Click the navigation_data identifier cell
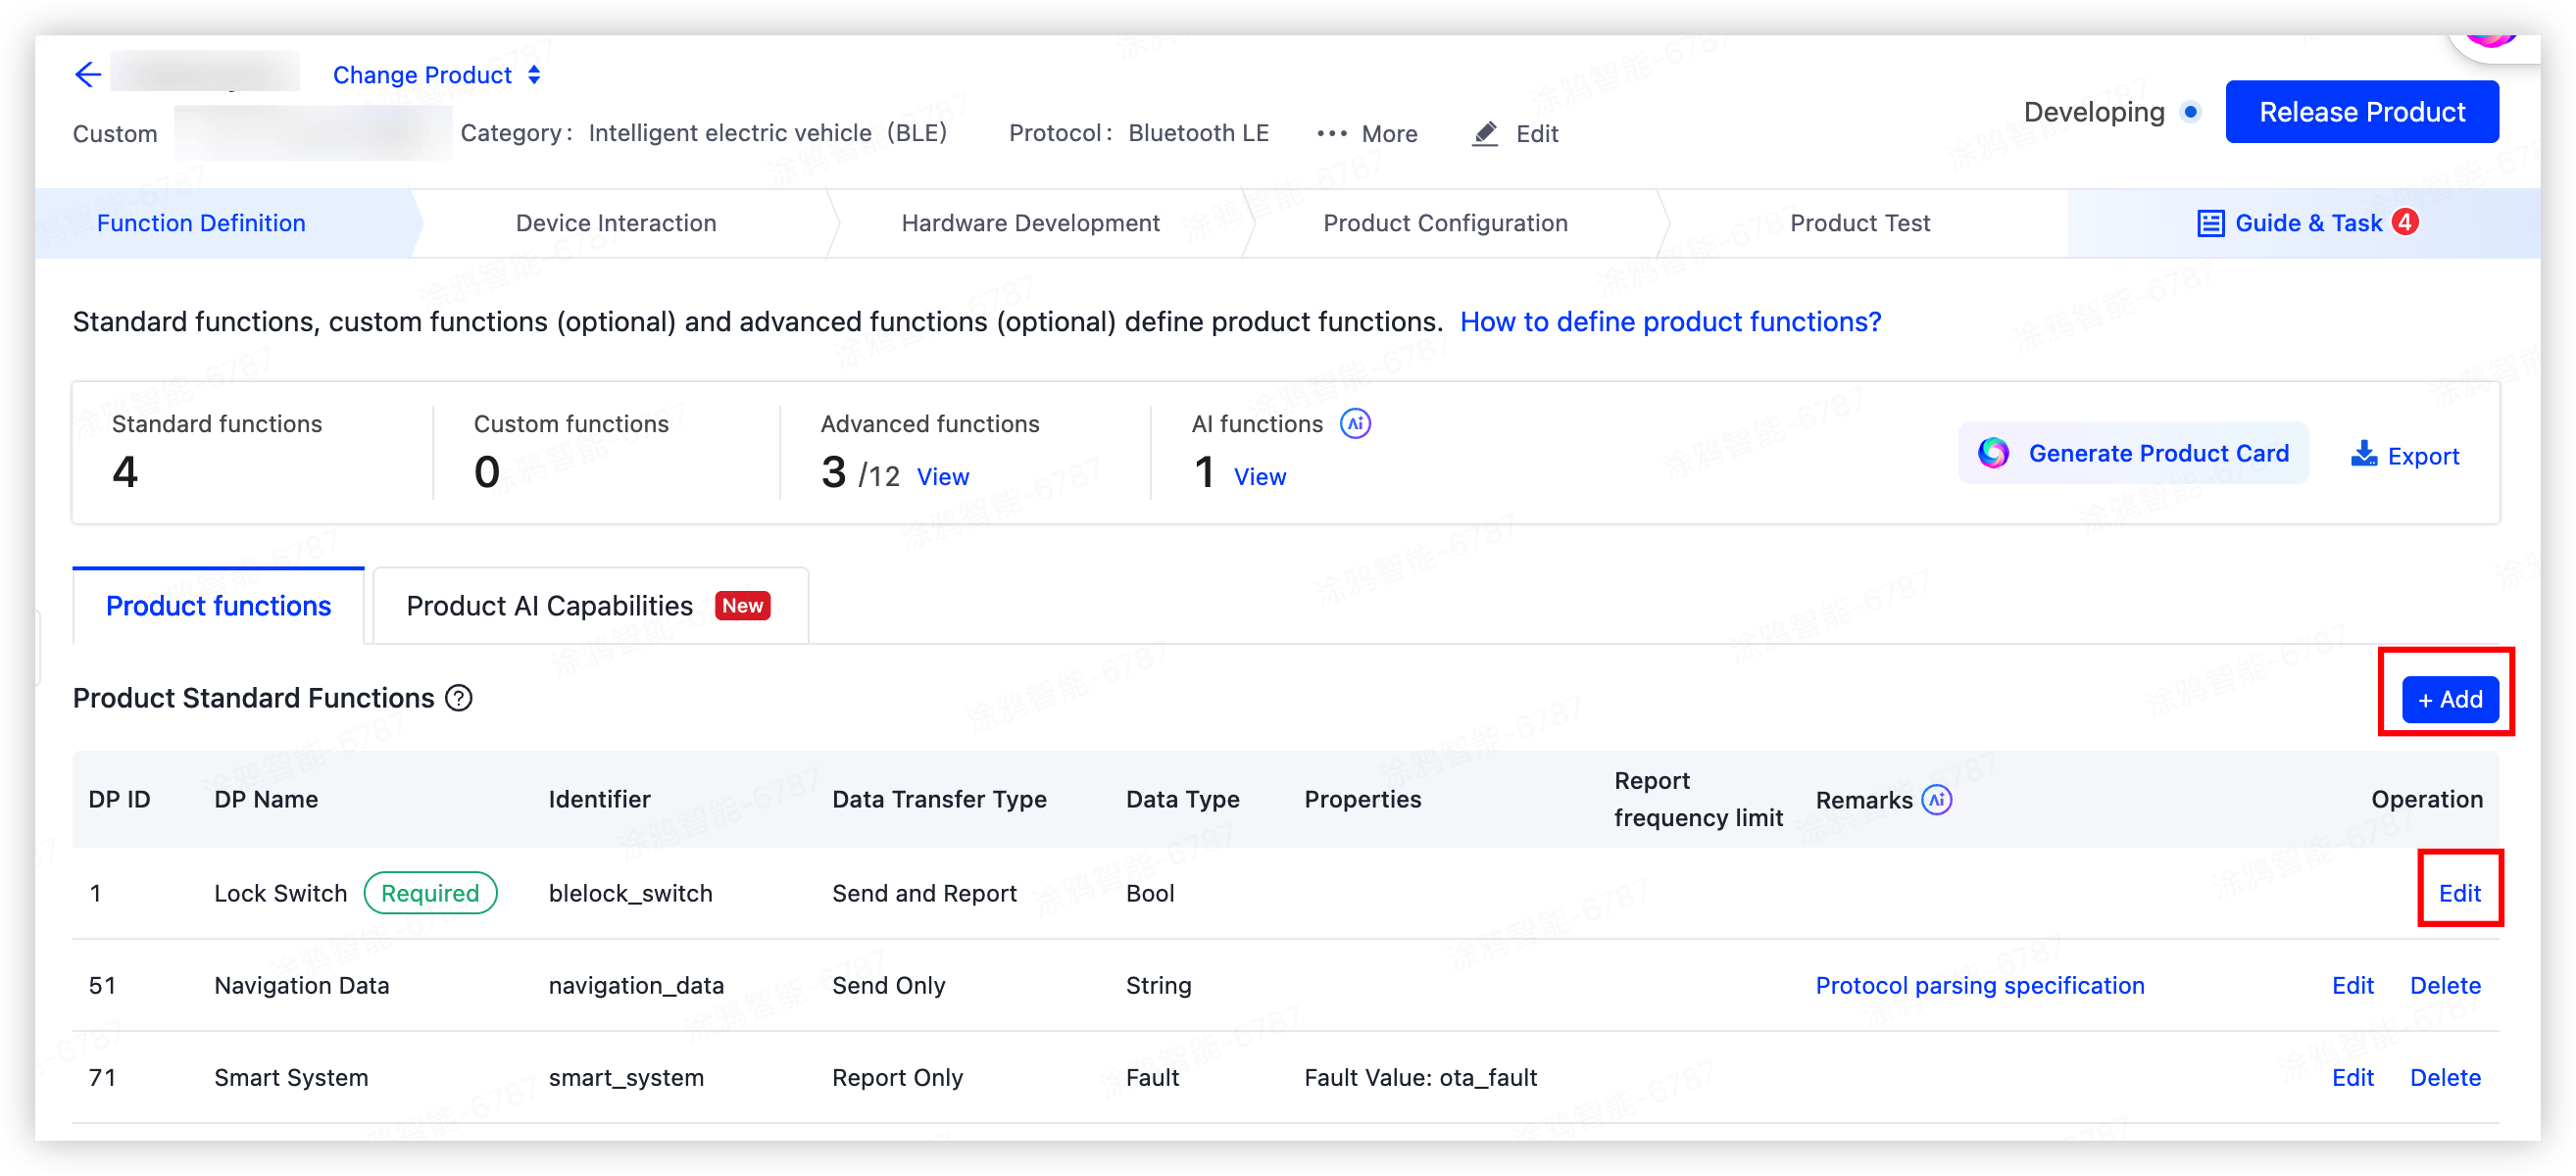Viewport: 2576px width, 1176px height. (636, 985)
